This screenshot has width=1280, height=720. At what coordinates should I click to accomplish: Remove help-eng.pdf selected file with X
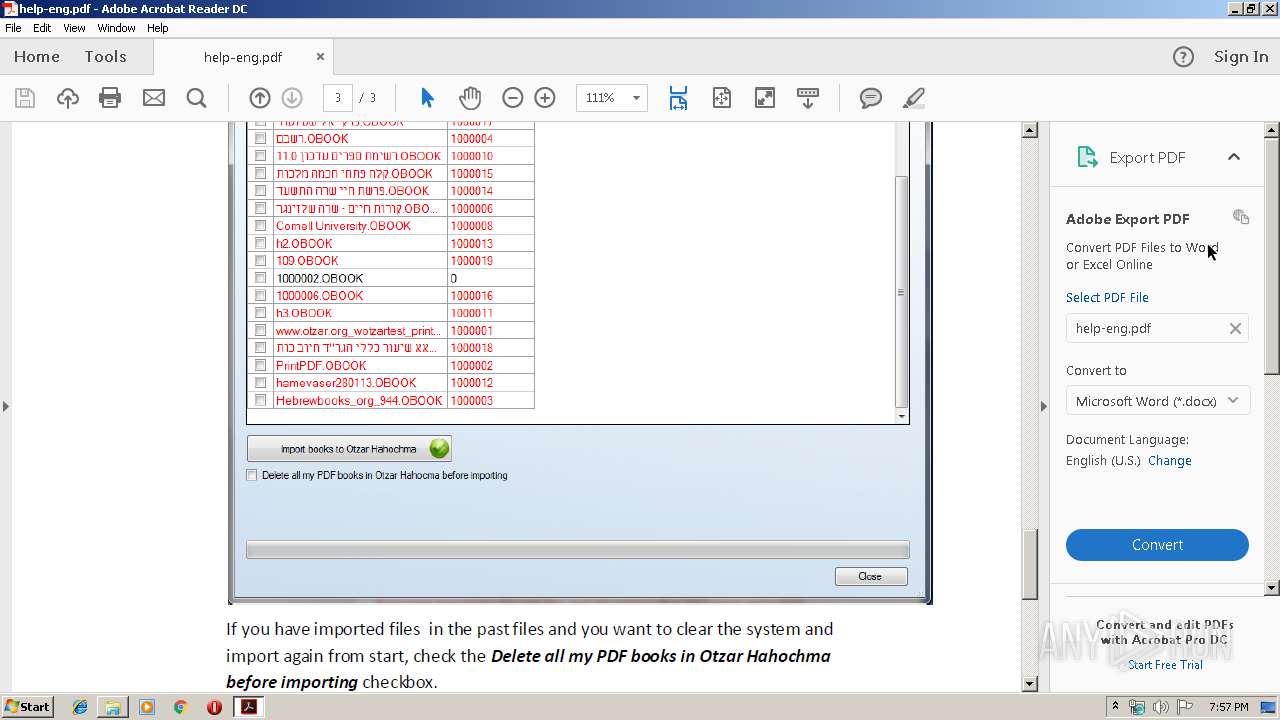[x=1235, y=328]
